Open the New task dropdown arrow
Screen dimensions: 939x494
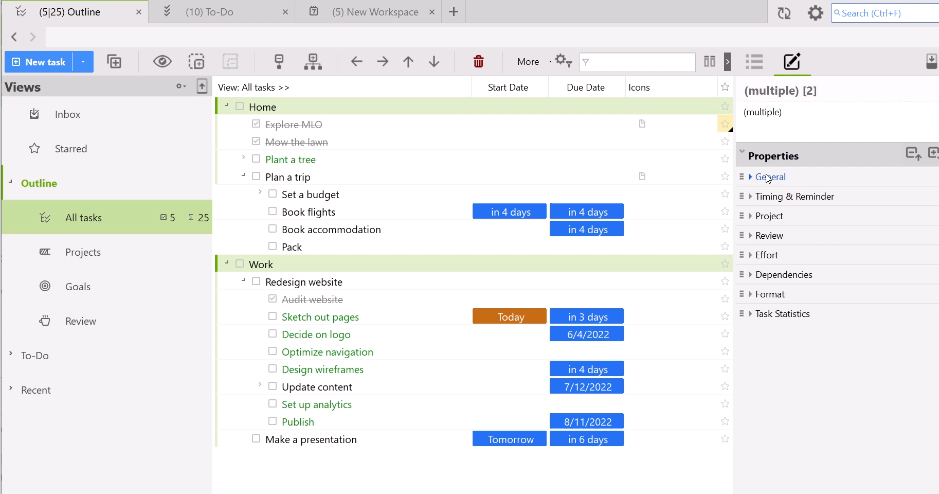coord(83,62)
